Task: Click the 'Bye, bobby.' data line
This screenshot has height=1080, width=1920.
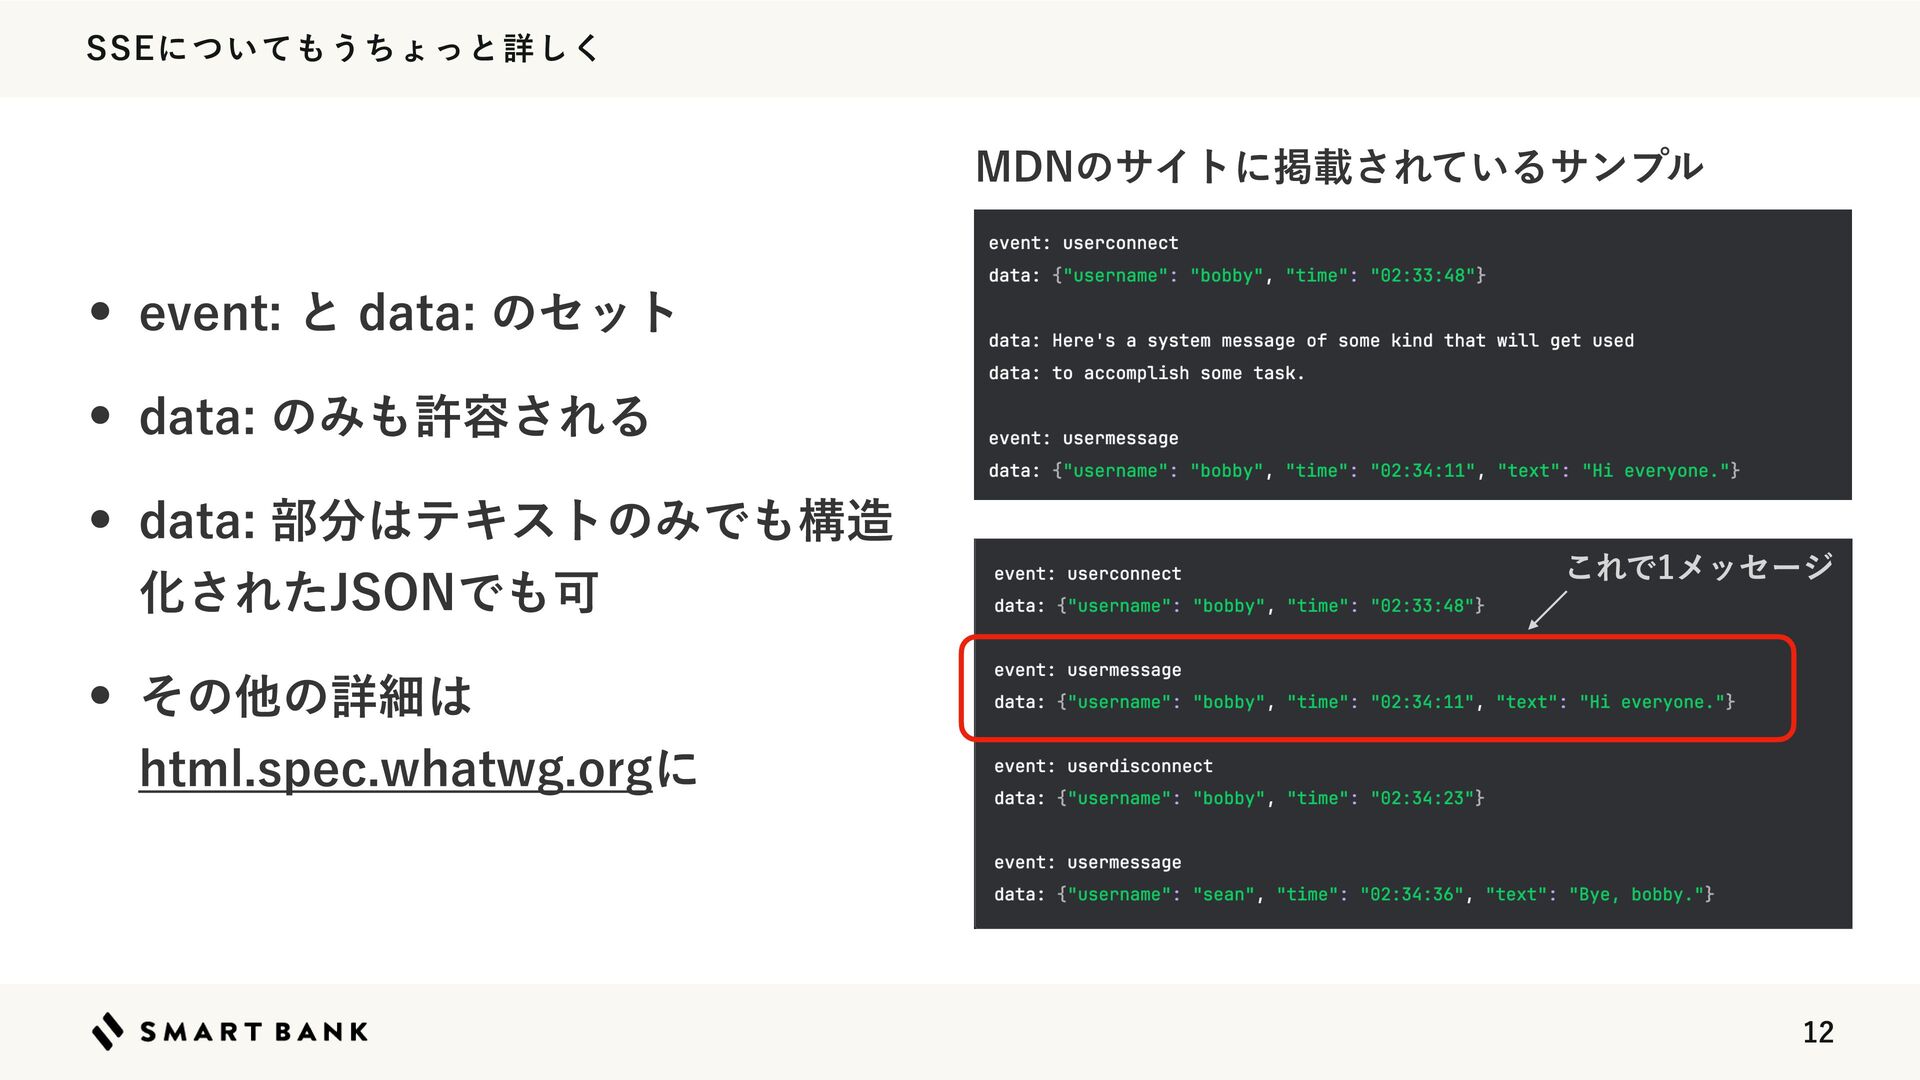Action: [1353, 894]
